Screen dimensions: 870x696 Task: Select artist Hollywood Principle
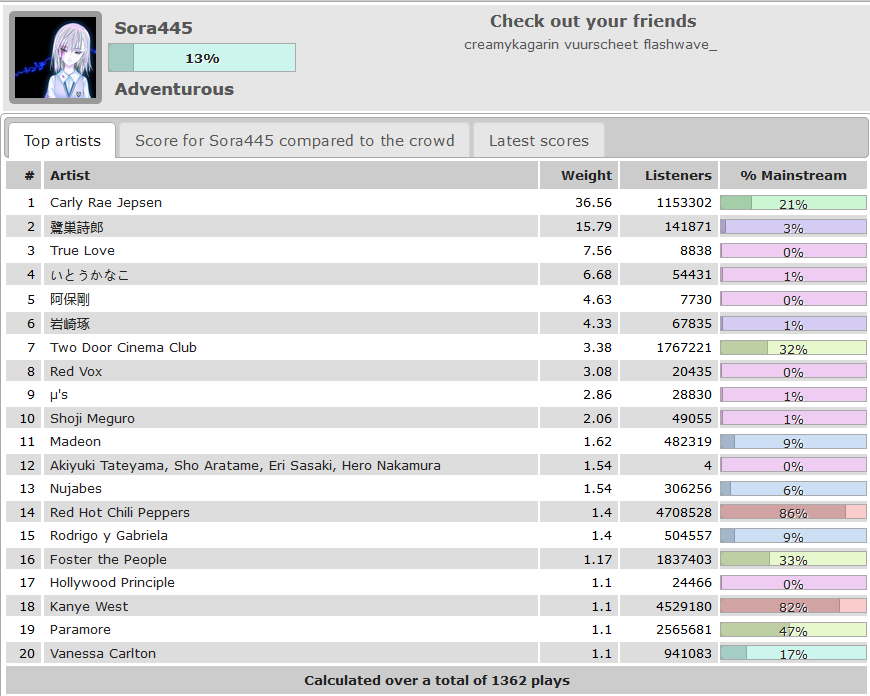[x=112, y=582]
